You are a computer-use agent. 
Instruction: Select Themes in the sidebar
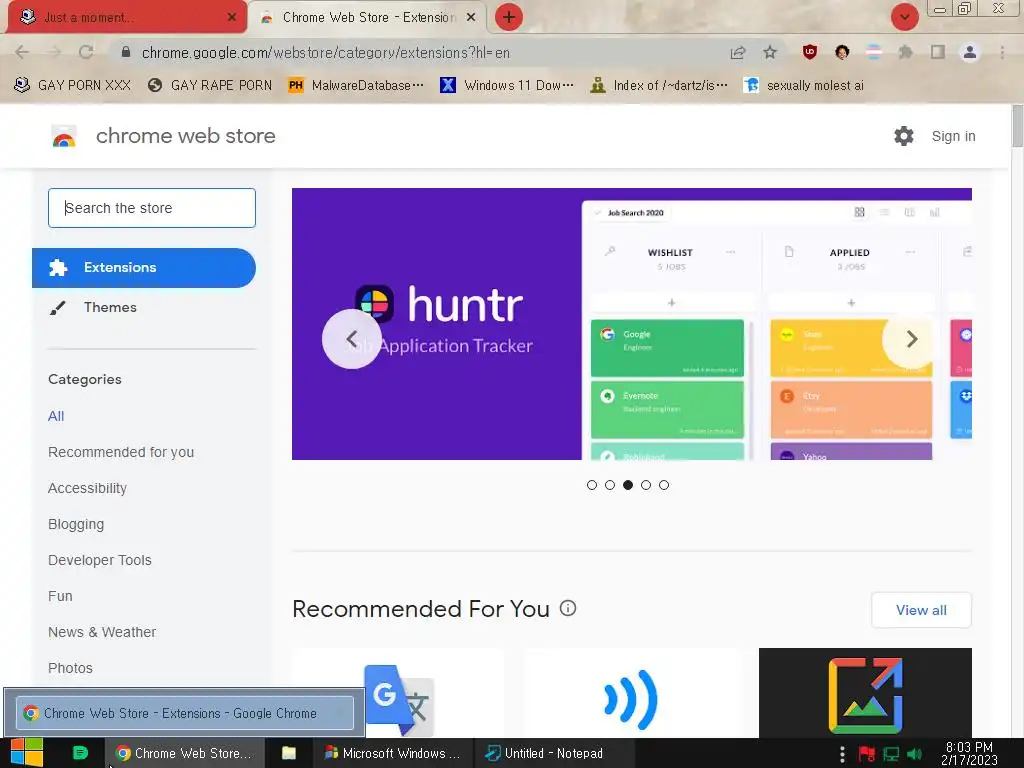pos(110,308)
